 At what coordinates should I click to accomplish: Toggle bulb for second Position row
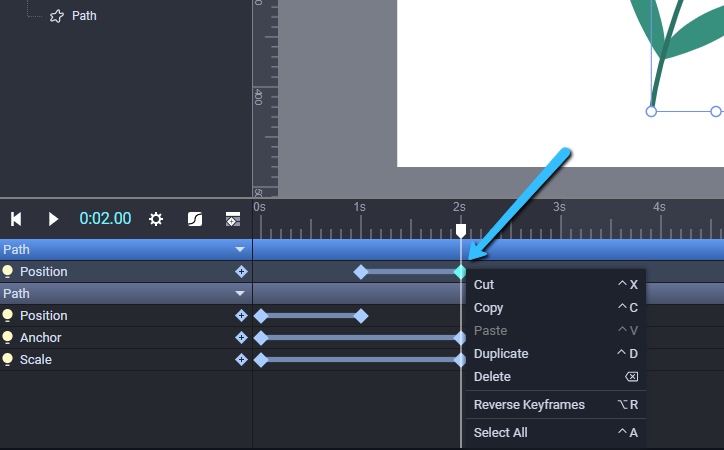coord(7,315)
